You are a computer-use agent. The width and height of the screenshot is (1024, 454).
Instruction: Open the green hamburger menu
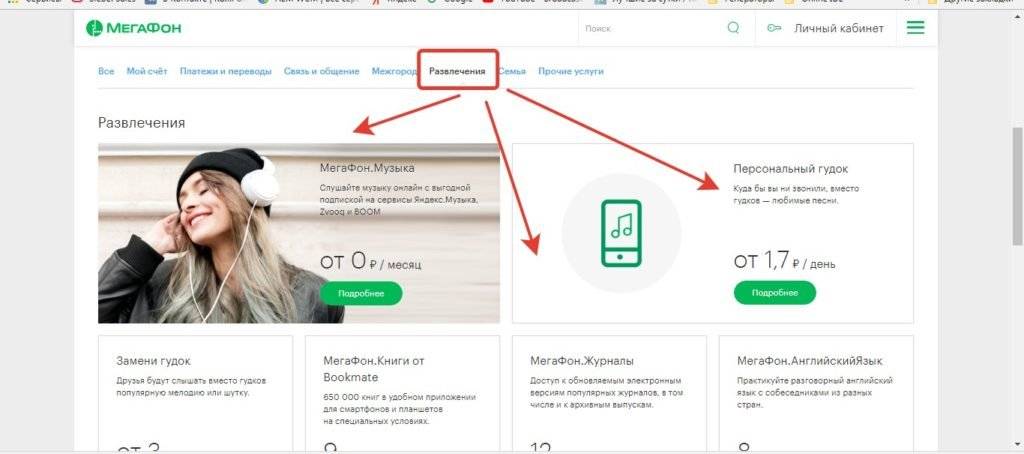pyautogui.click(x=915, y=28)
